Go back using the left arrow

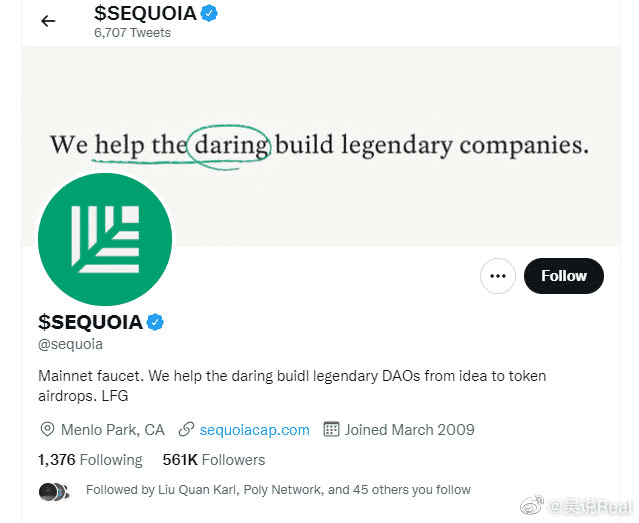[x=48, y=21]
